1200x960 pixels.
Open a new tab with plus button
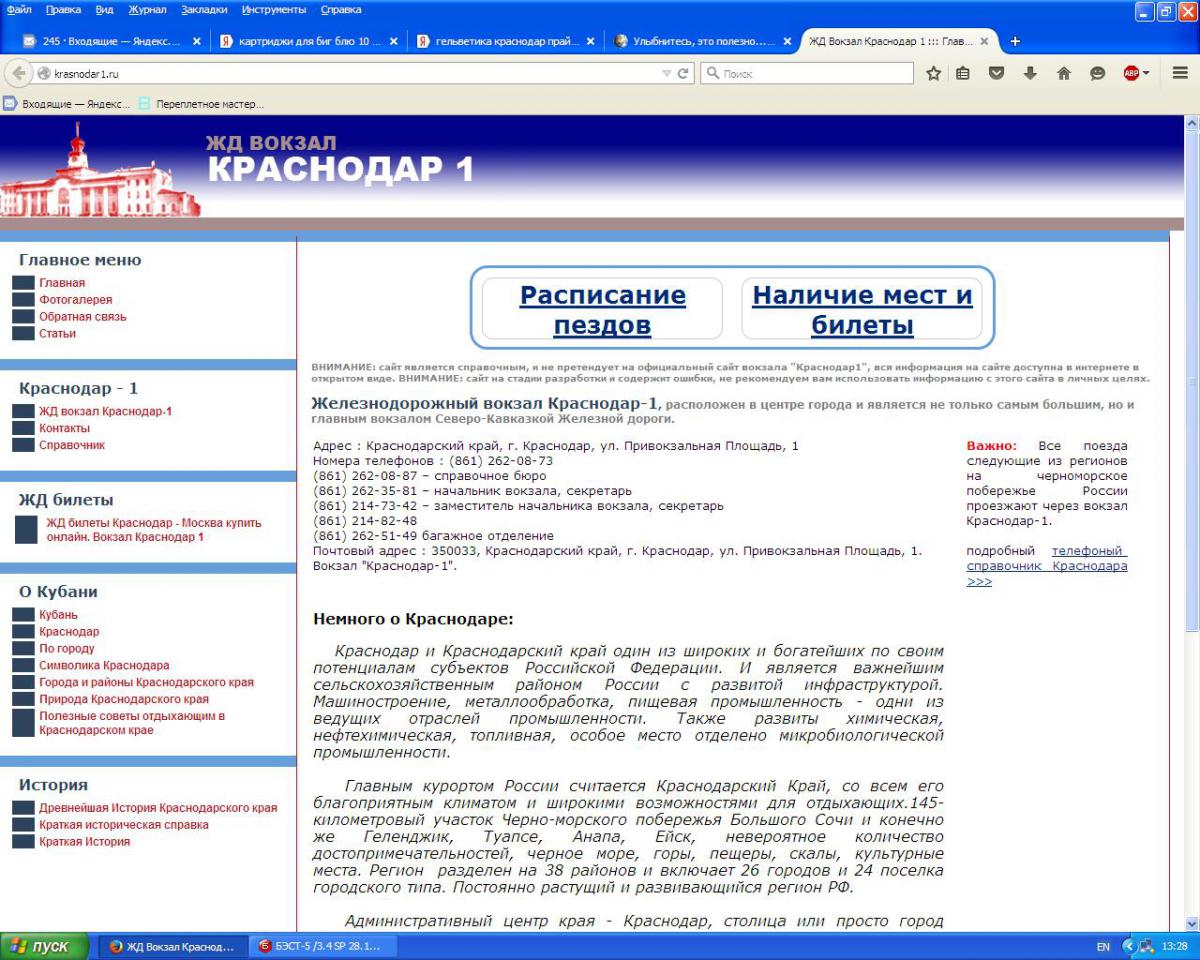(1015, 41)
